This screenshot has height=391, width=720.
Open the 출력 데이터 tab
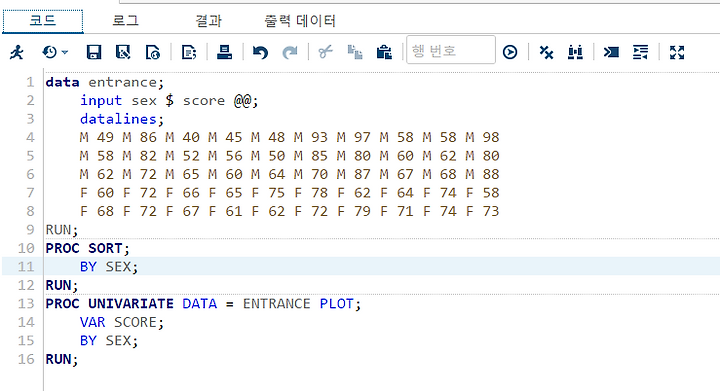[x=300, y=21]
